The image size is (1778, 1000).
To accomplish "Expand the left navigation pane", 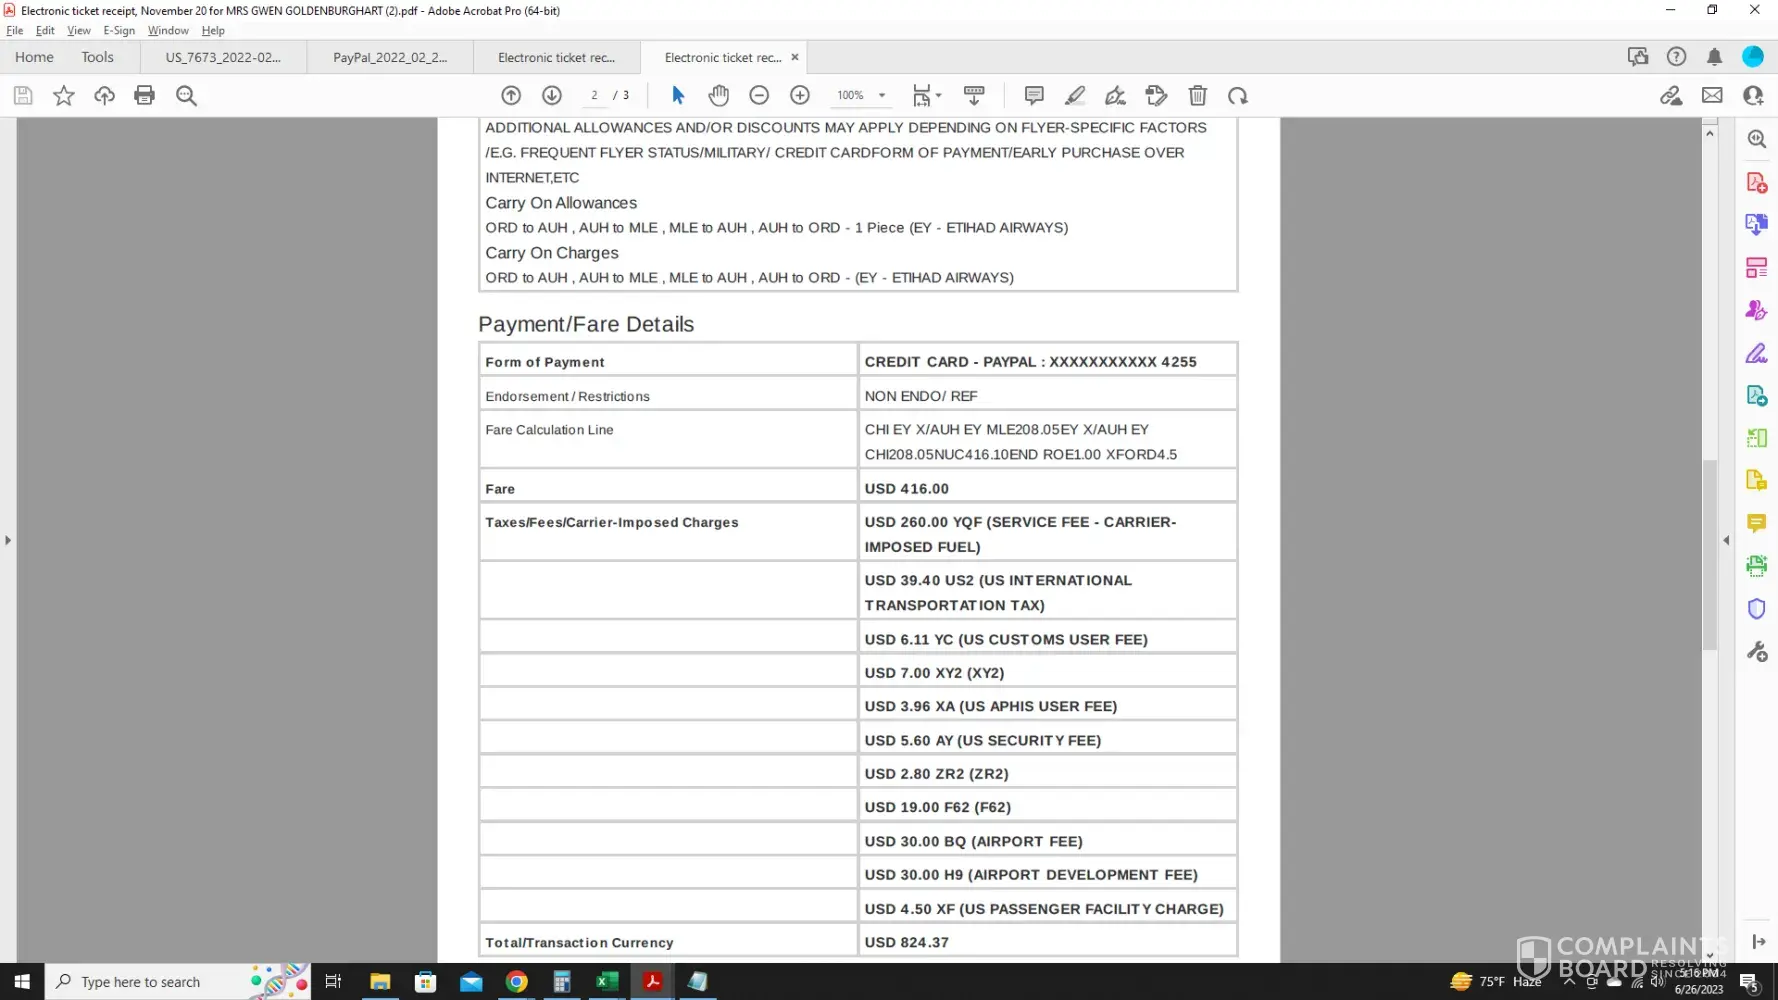I will click(8, 540).
